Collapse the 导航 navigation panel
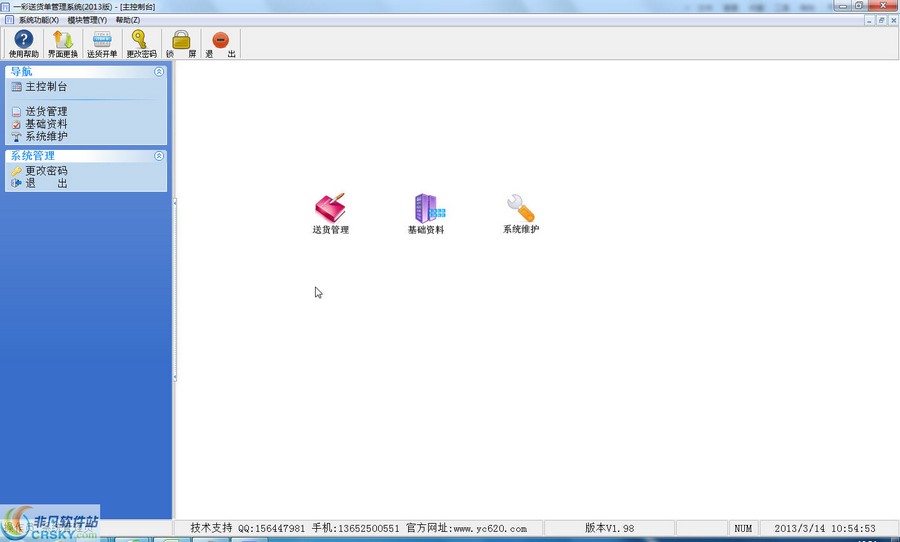Screen dimensions: 900x542 point(158,72)
